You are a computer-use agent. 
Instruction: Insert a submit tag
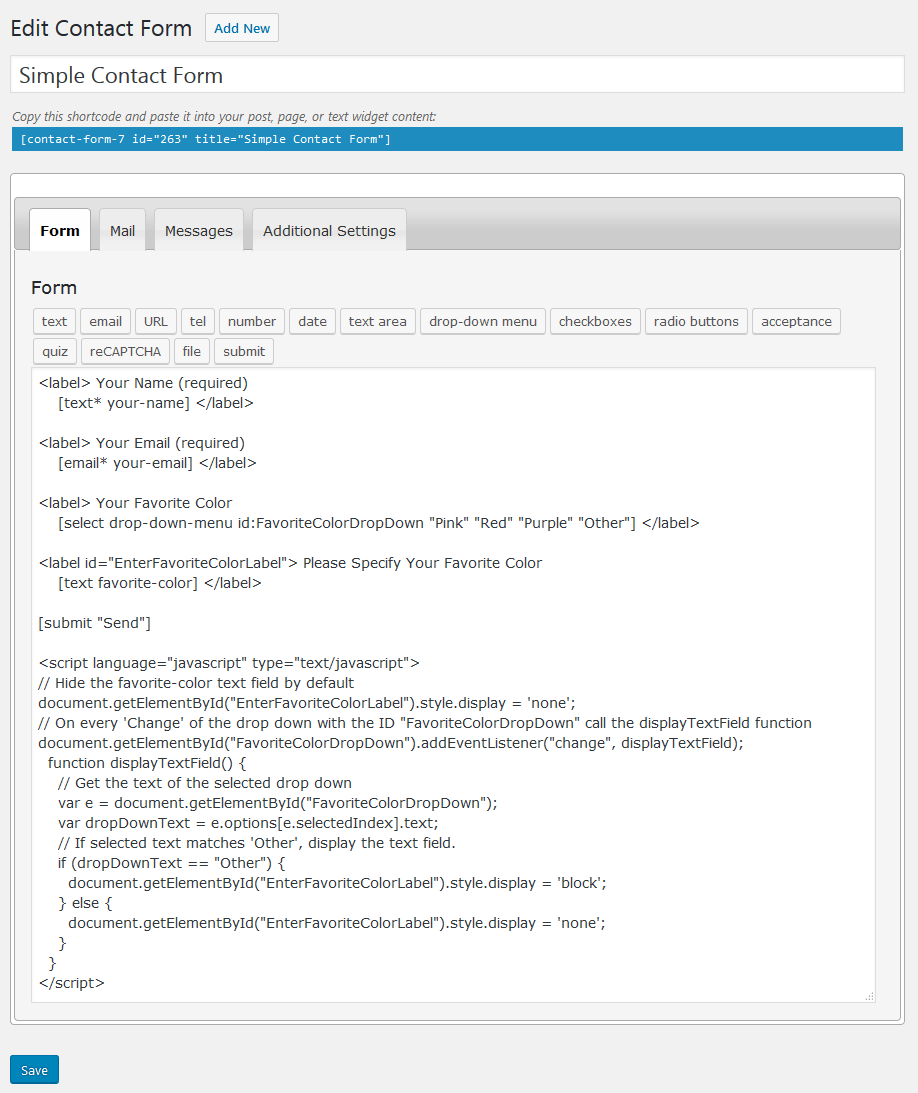244,351
